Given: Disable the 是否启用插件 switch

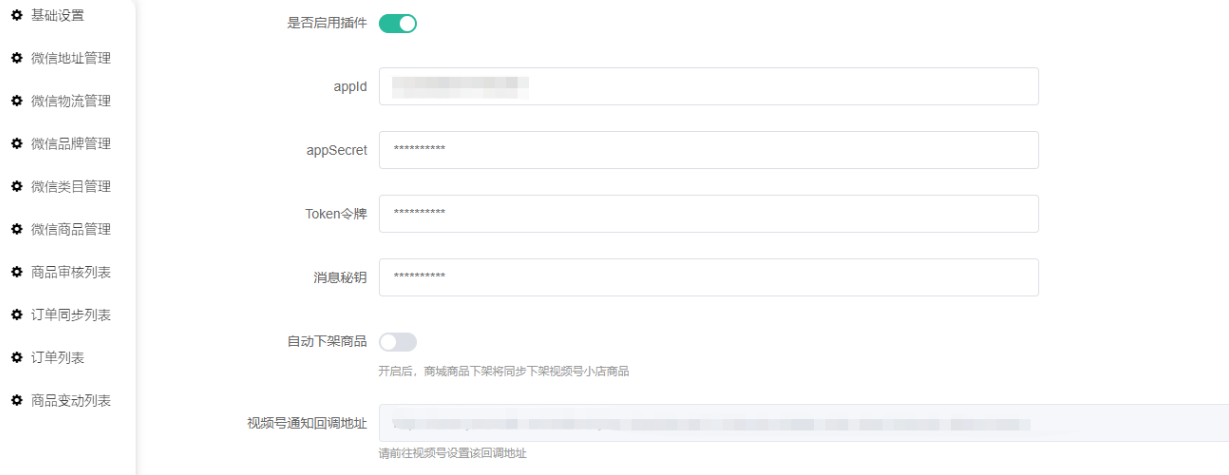Looking at the screenshot, I should 397,23.
